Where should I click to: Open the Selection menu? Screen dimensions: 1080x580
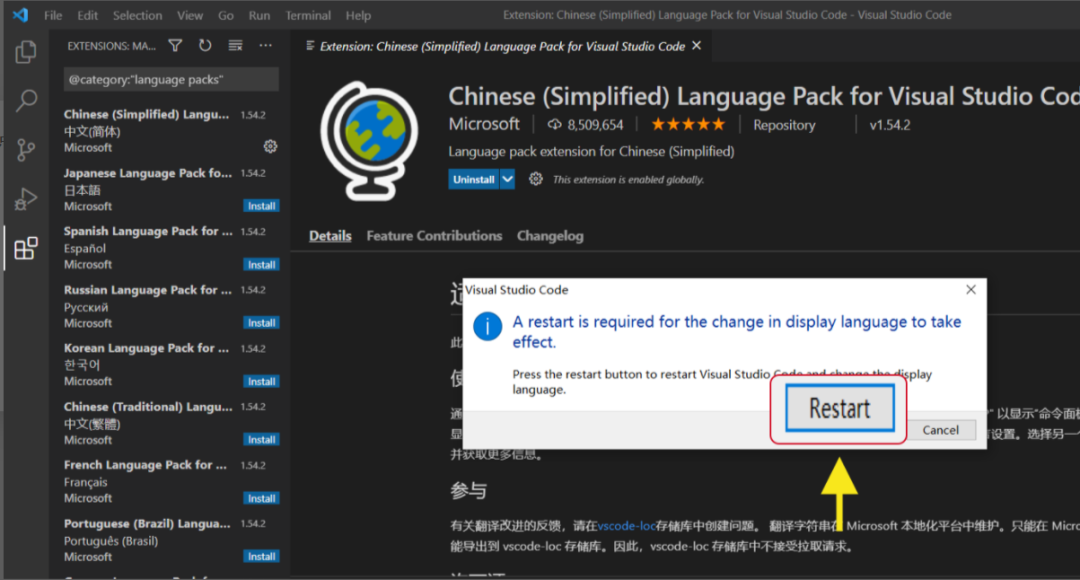137,15
